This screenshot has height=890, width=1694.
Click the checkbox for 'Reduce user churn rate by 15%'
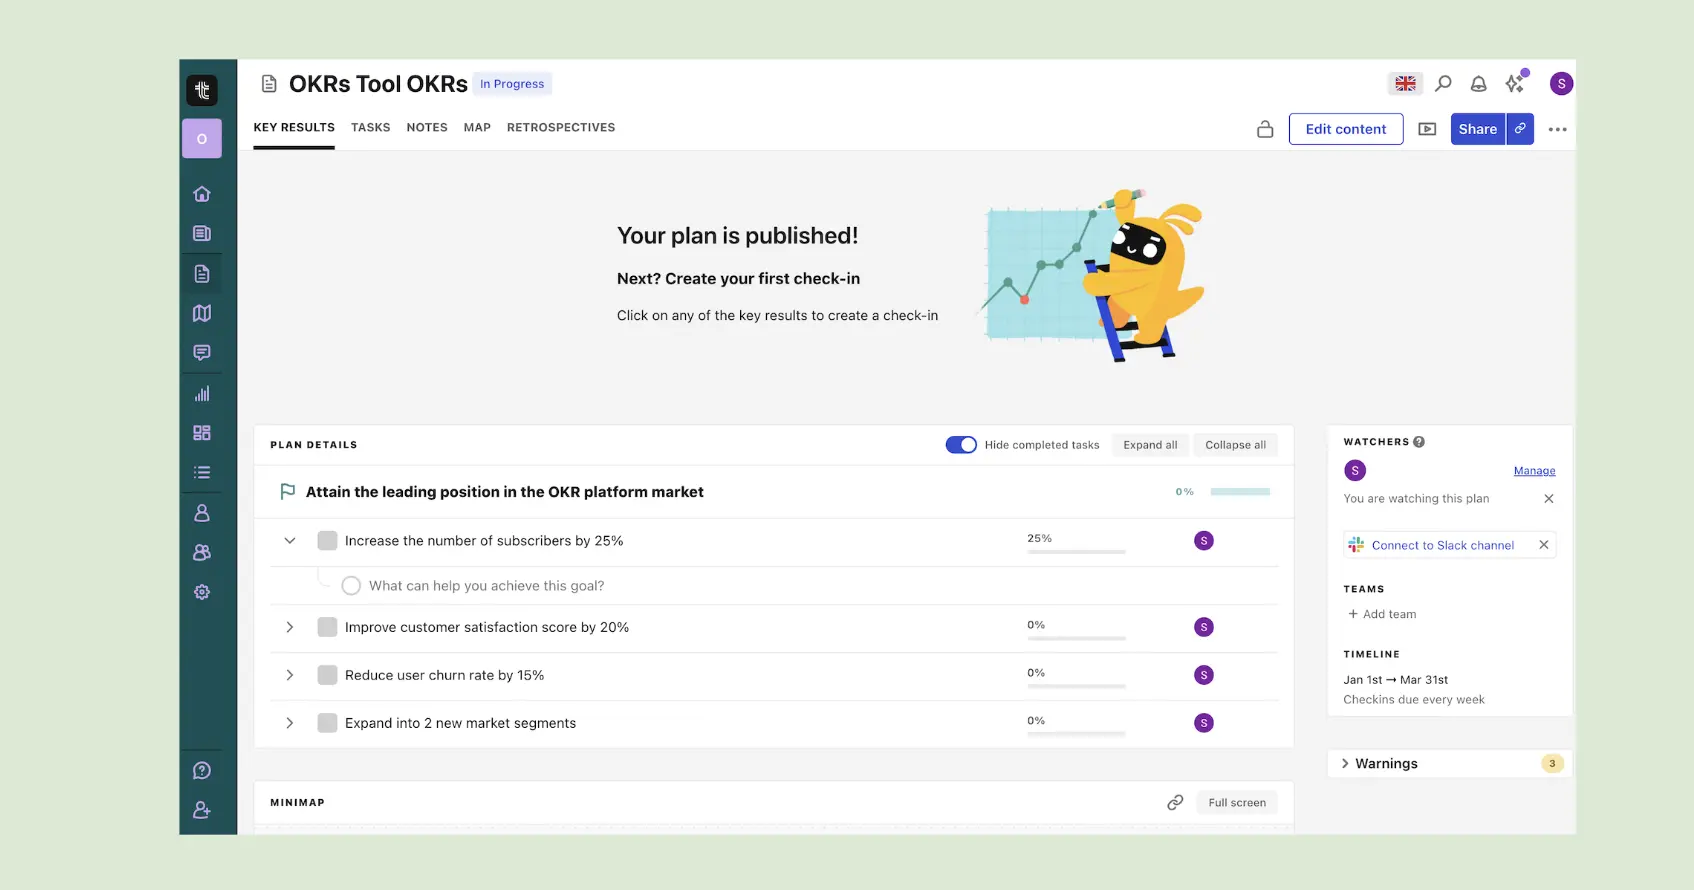327,675
